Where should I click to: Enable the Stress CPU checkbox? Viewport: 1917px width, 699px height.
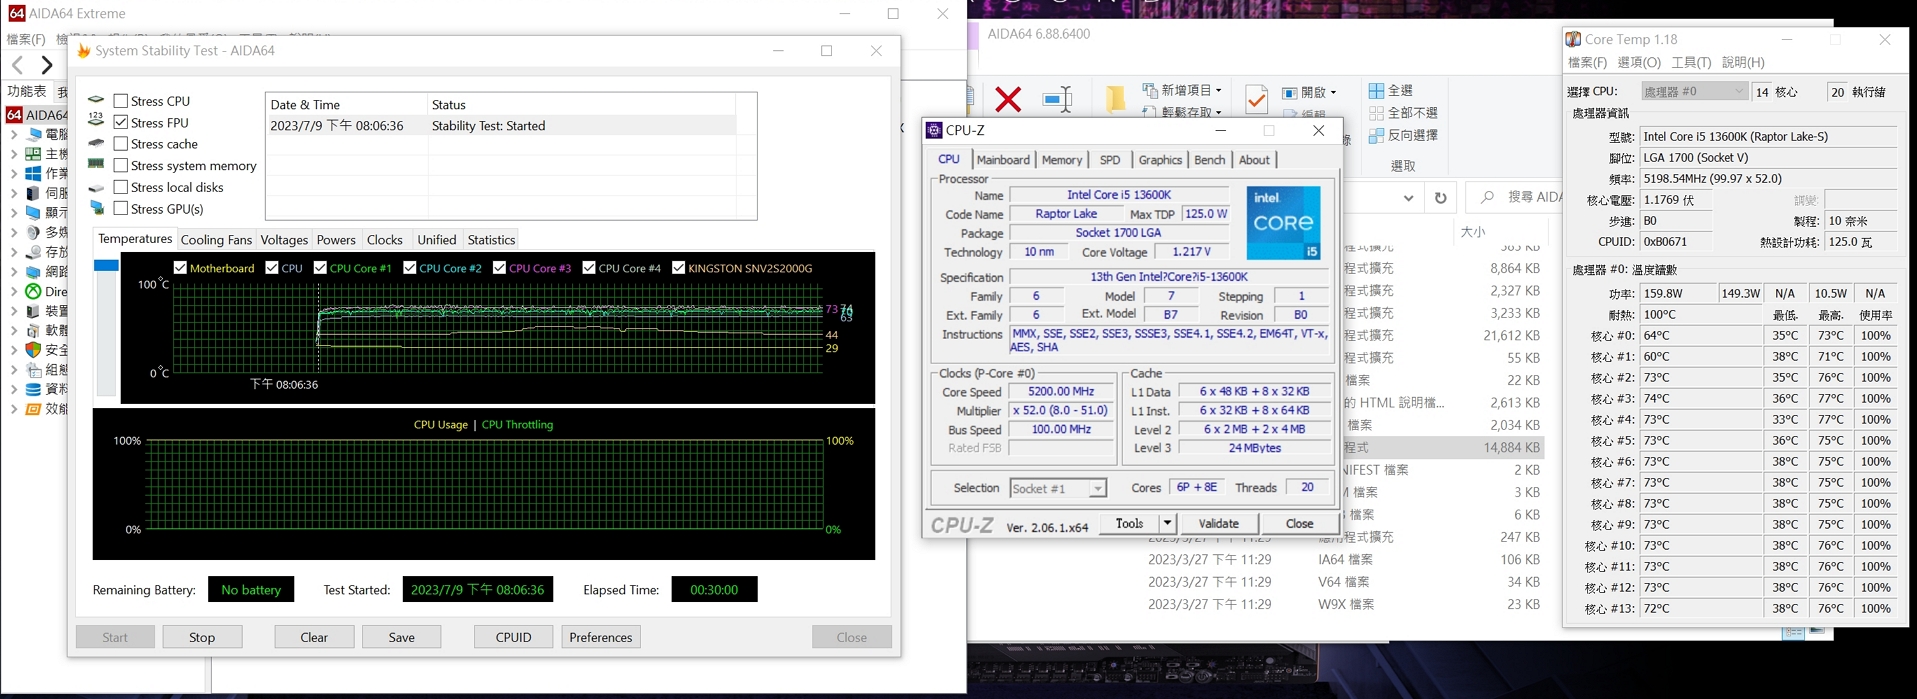(121, 101)
